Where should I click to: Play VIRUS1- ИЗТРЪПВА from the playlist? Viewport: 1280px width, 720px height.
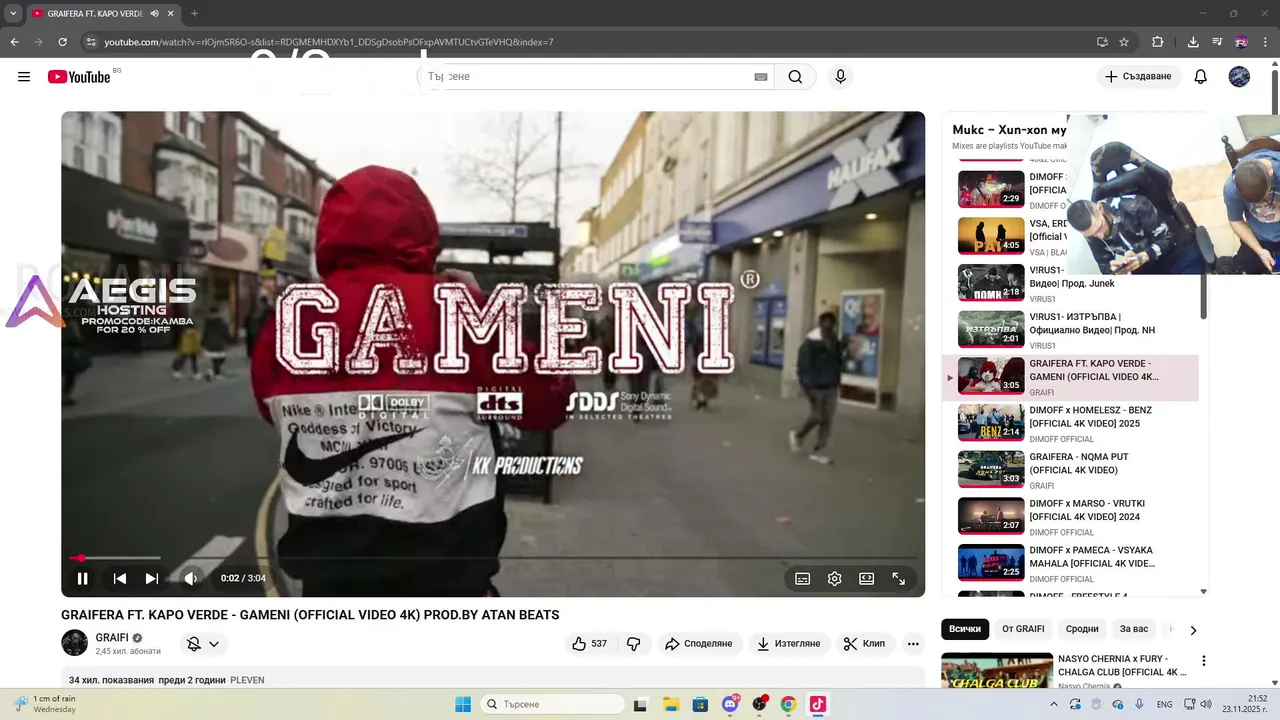[x=1070, y=330]
